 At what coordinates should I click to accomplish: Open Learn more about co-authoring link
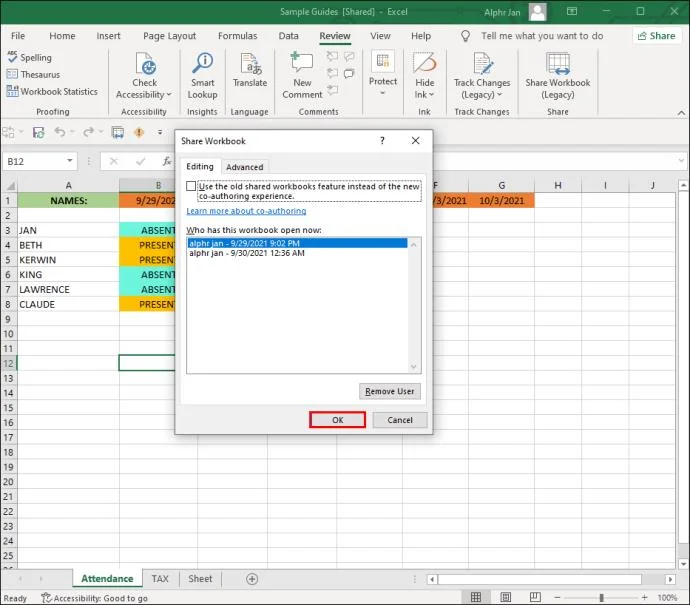[x=246, y=211]
